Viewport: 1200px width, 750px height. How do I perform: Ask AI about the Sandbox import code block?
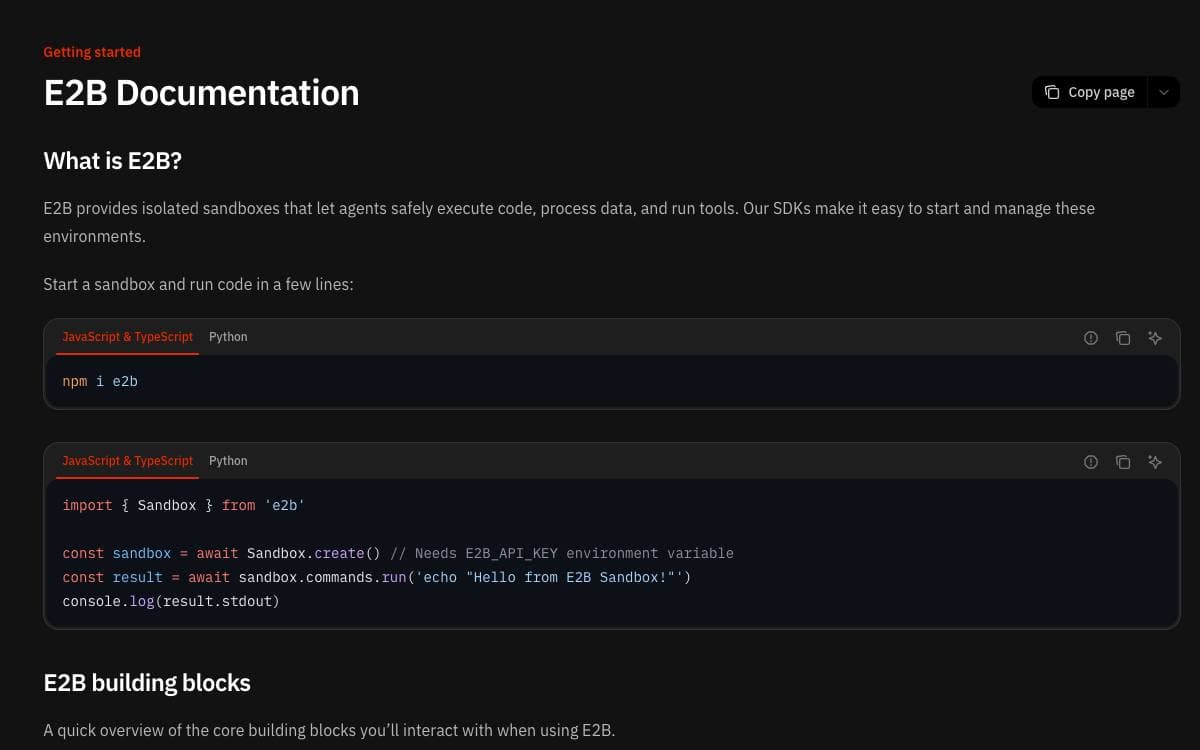[1155, 462]
